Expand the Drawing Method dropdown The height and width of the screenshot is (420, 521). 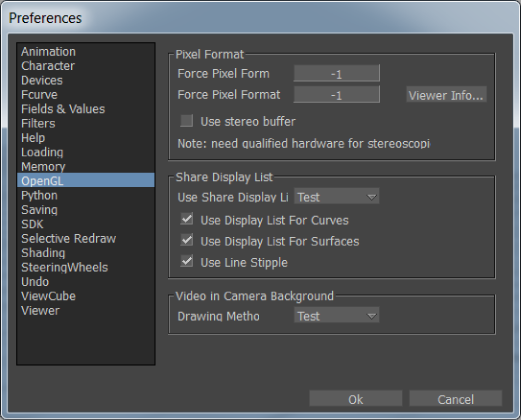pyautogui.click(x=336, y=315)
